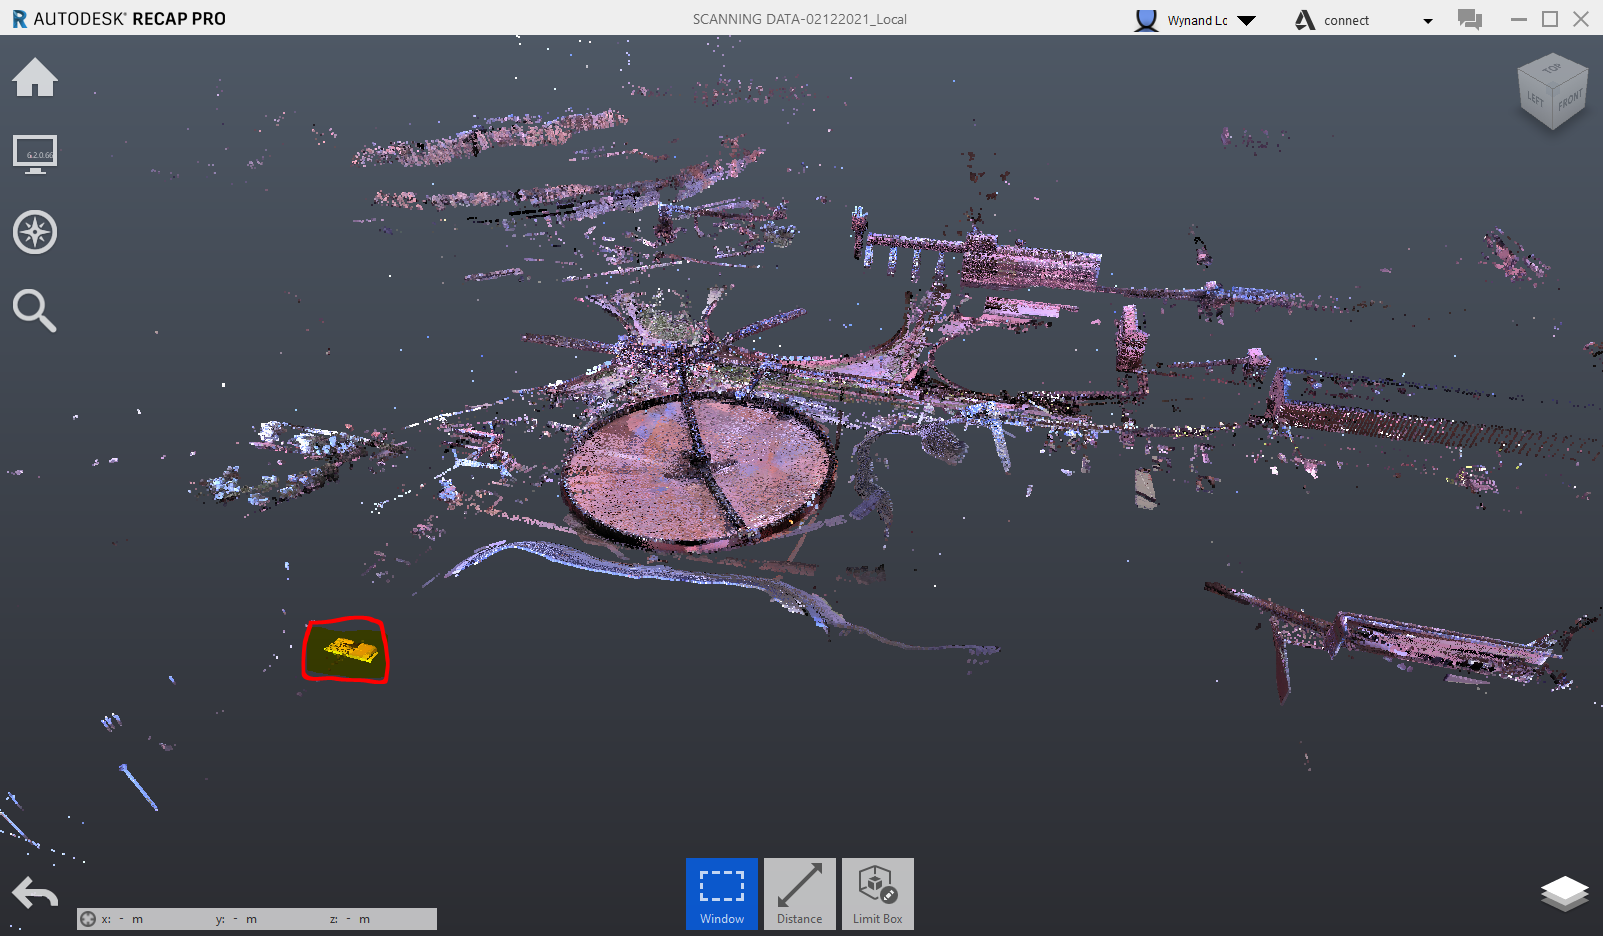Minimize the ReCap Pro window

(1519, 19)
